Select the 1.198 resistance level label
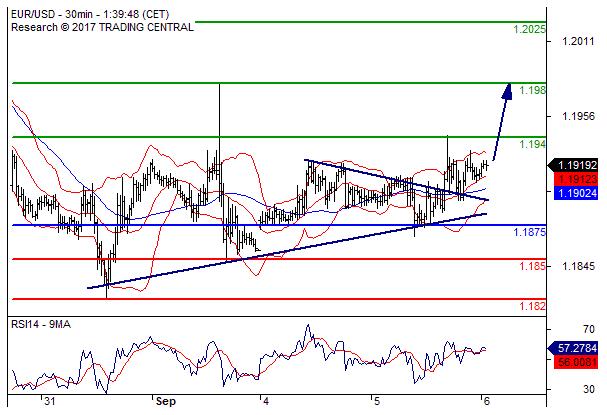 (x=532, y=90)
